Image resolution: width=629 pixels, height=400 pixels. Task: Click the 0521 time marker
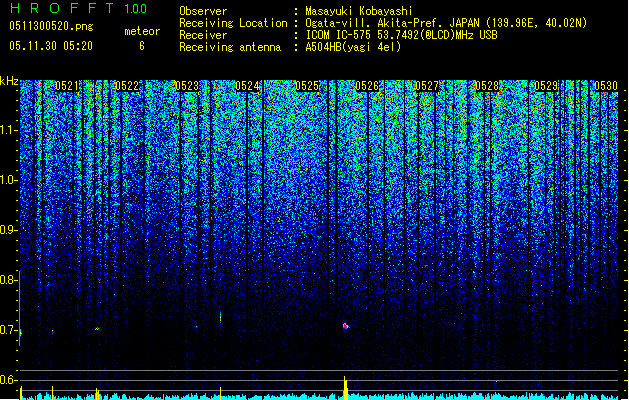click(x=67, y=86)
